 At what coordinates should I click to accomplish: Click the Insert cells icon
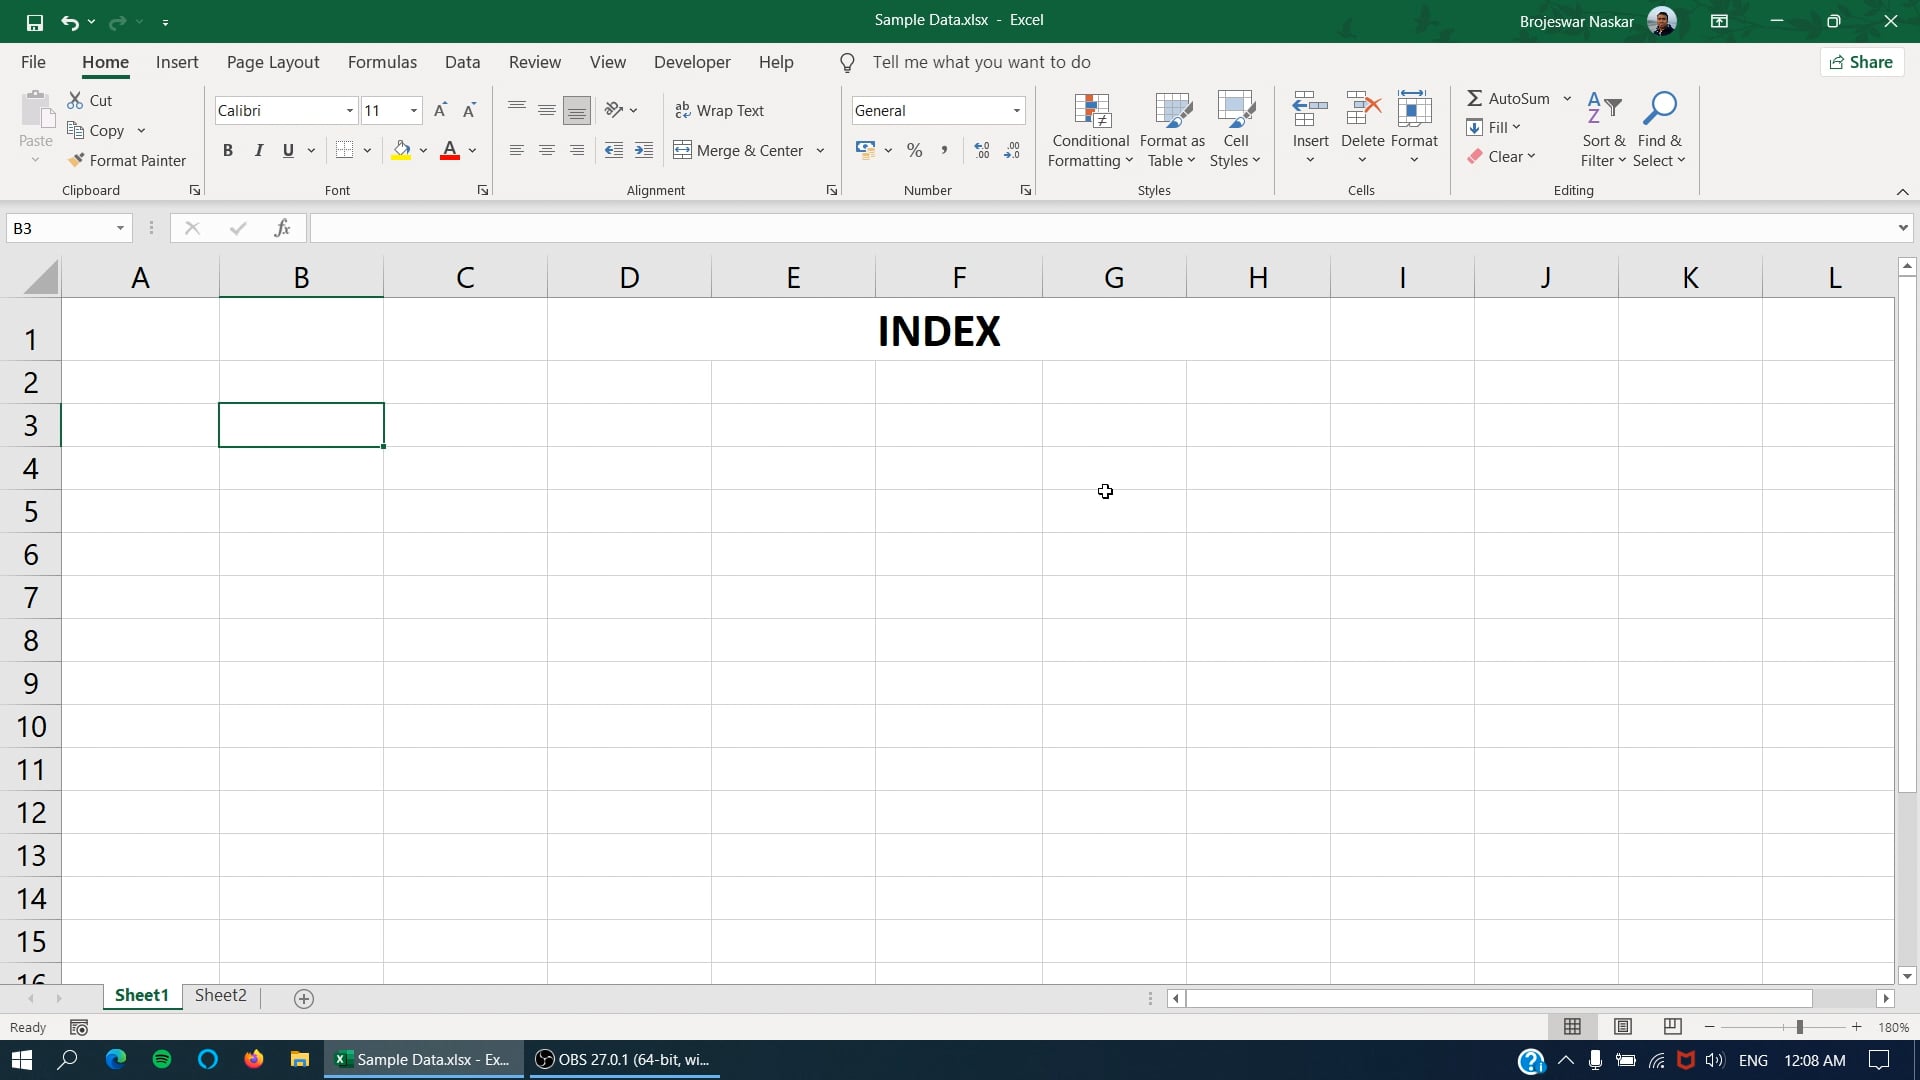(1310, 108)
